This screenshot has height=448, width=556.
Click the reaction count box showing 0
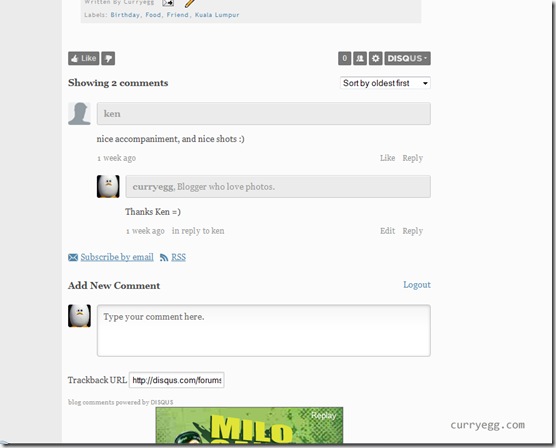[x=345, y=59]
